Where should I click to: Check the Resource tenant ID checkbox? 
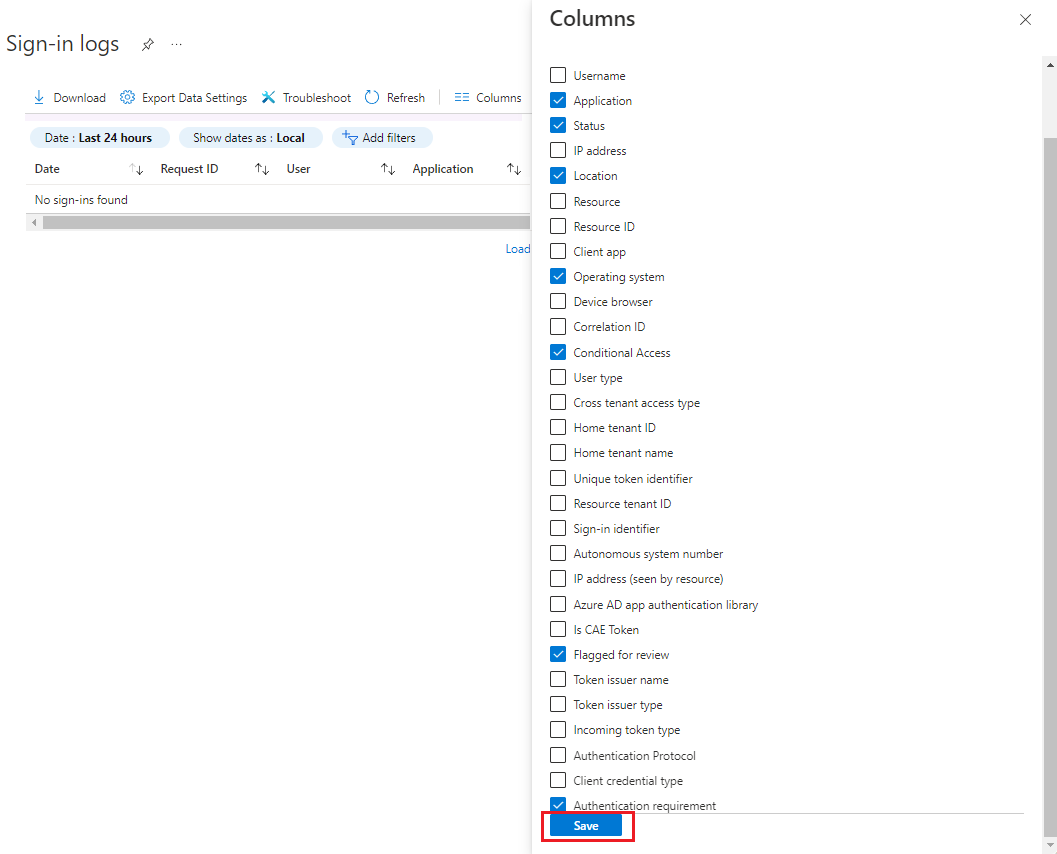click(558, 504)
